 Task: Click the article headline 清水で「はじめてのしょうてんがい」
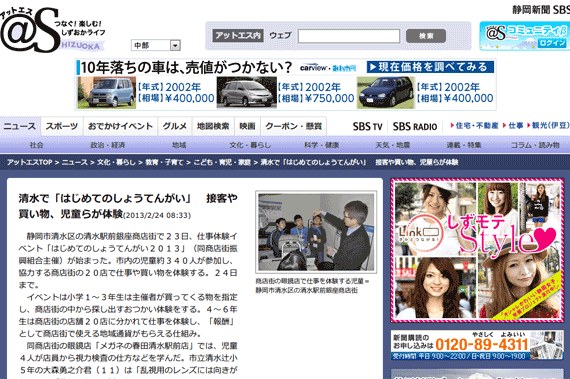[x=128, y=206]
